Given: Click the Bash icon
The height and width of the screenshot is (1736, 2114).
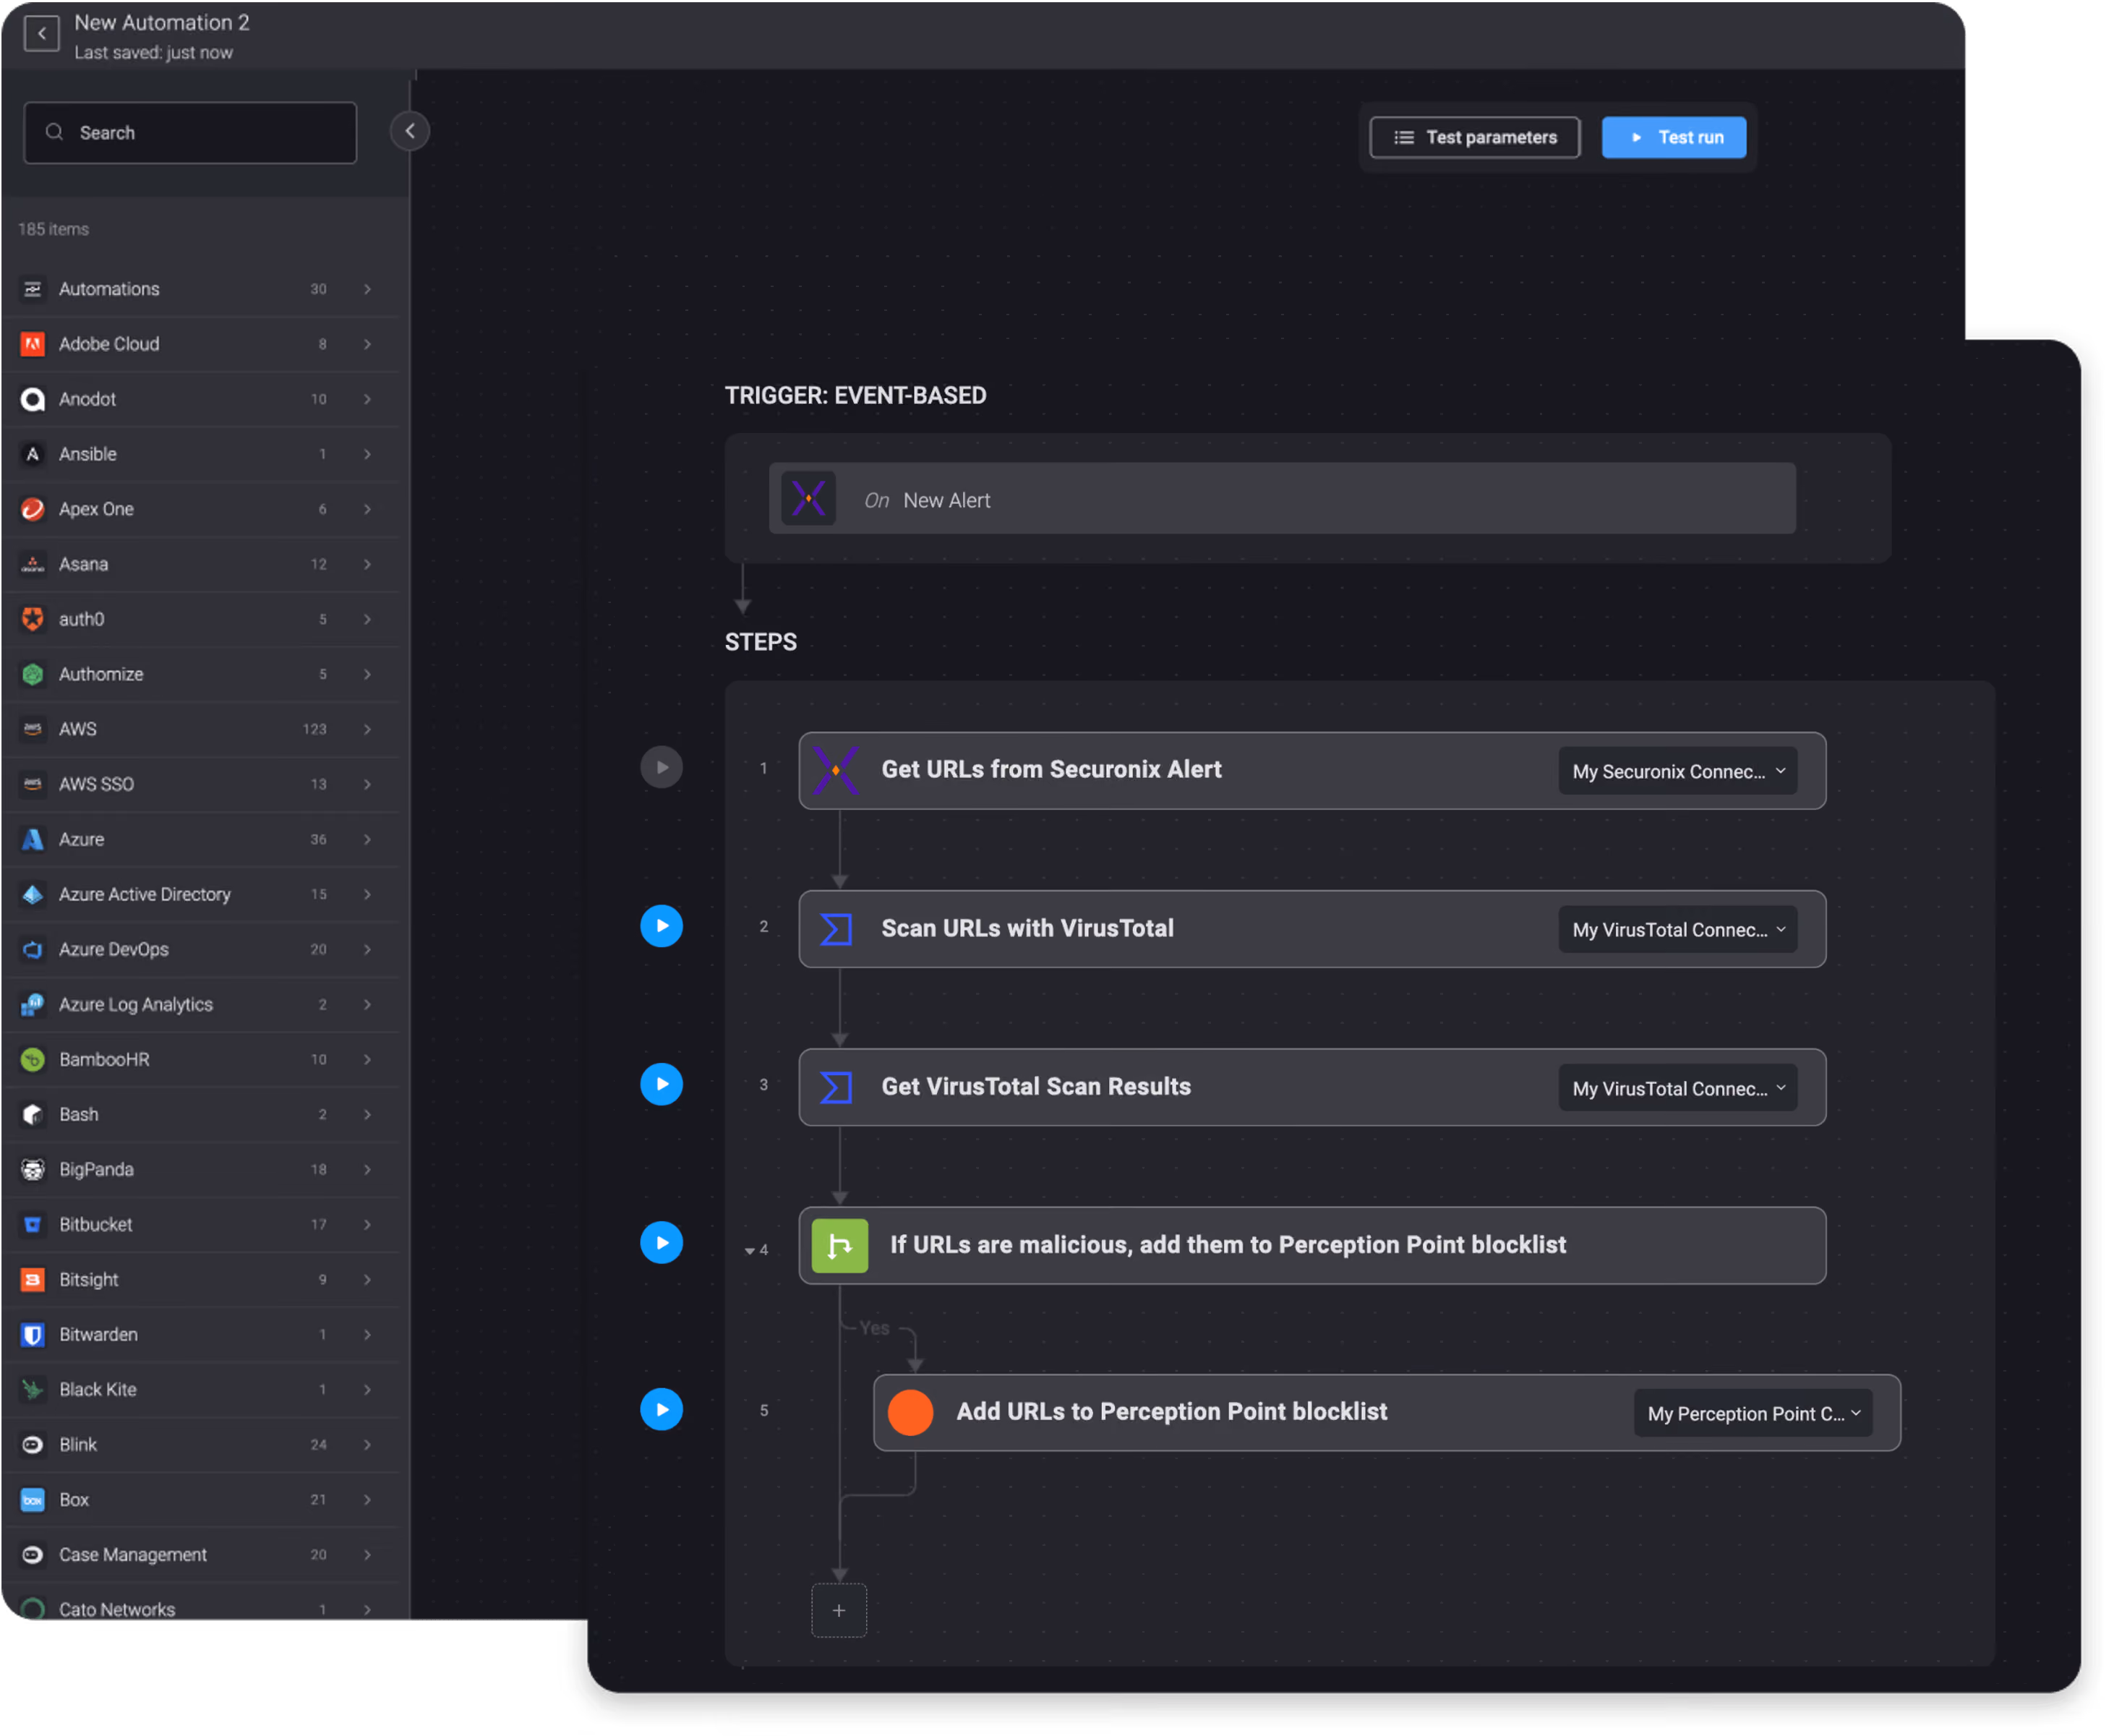Looking at the screenshot, I should pyautogui.click(x=33, y=1114).
